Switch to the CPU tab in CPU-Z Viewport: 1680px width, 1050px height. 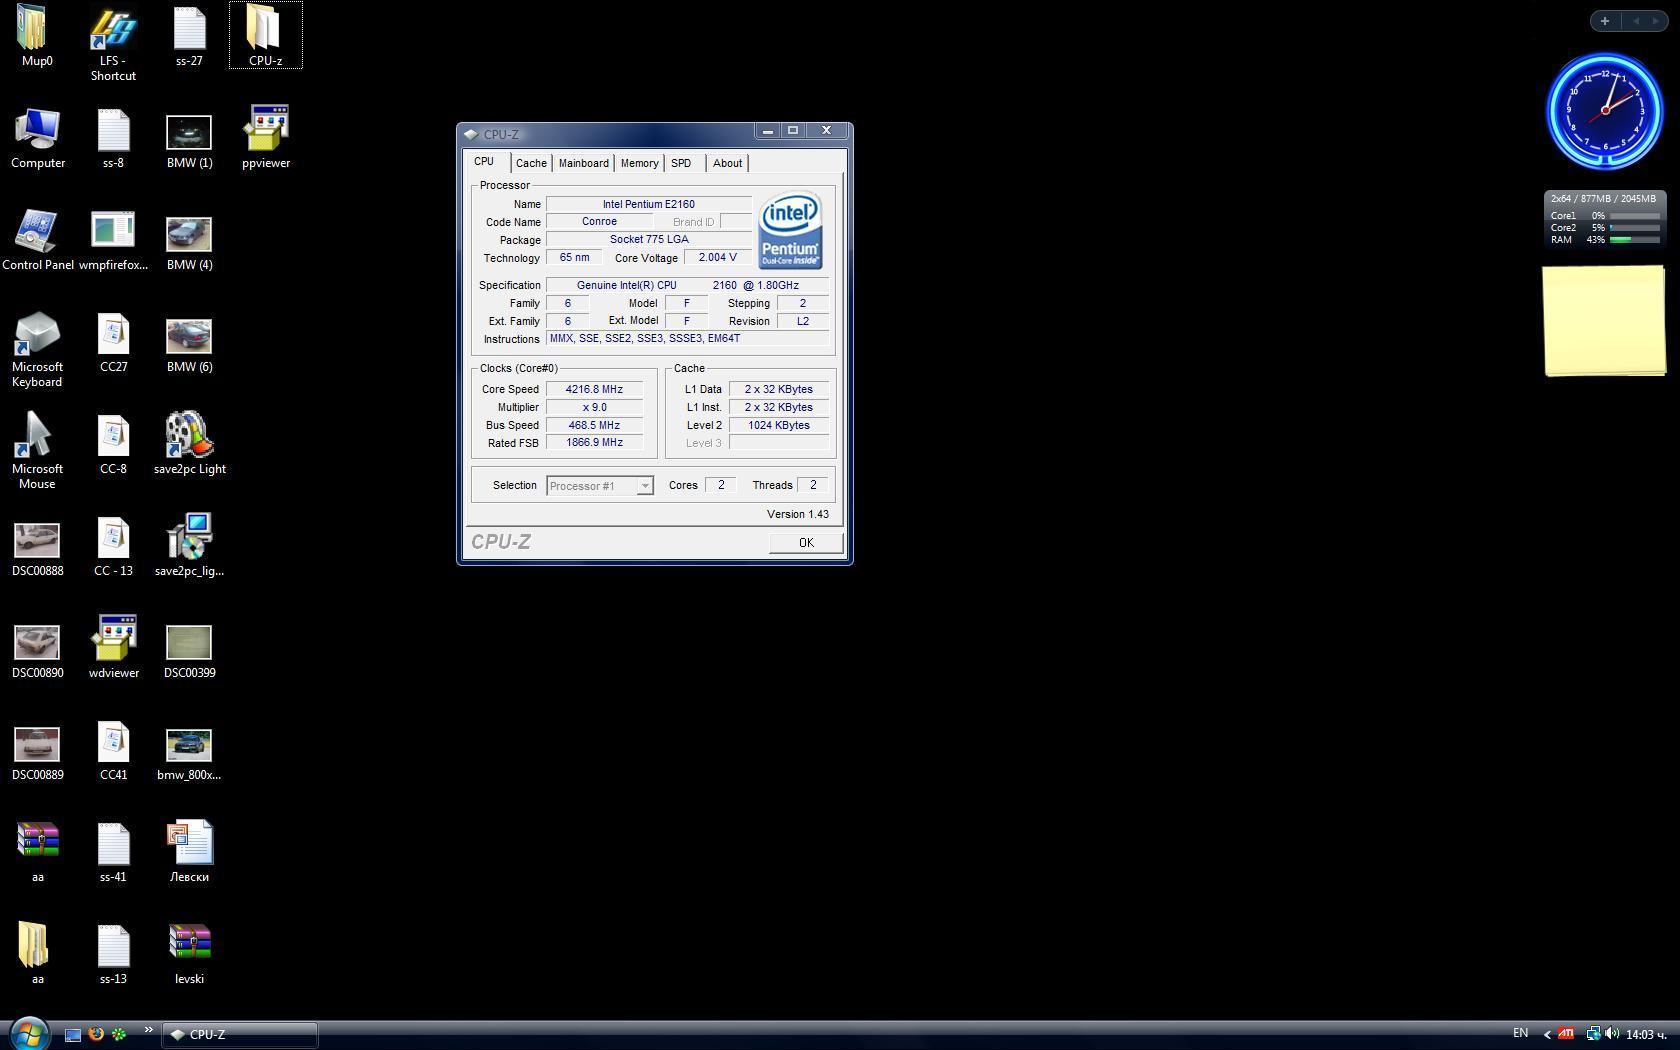484,162
